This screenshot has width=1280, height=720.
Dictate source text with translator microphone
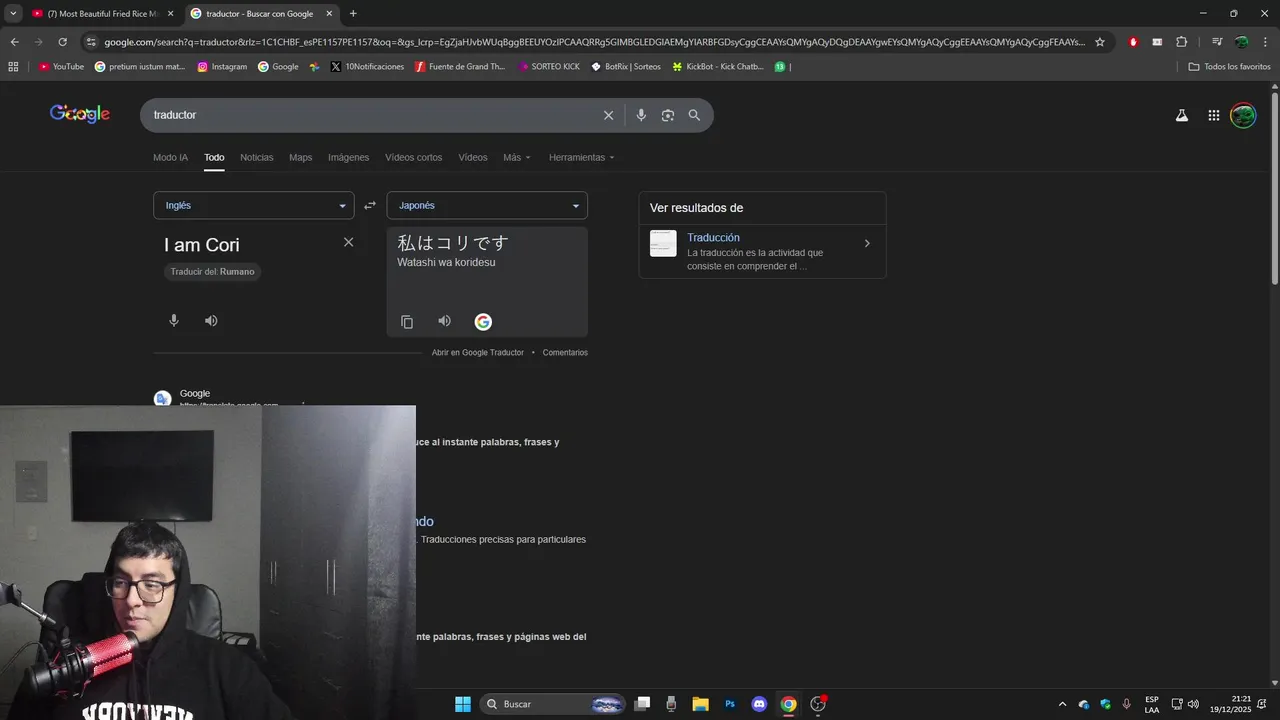tap(174, 321)
